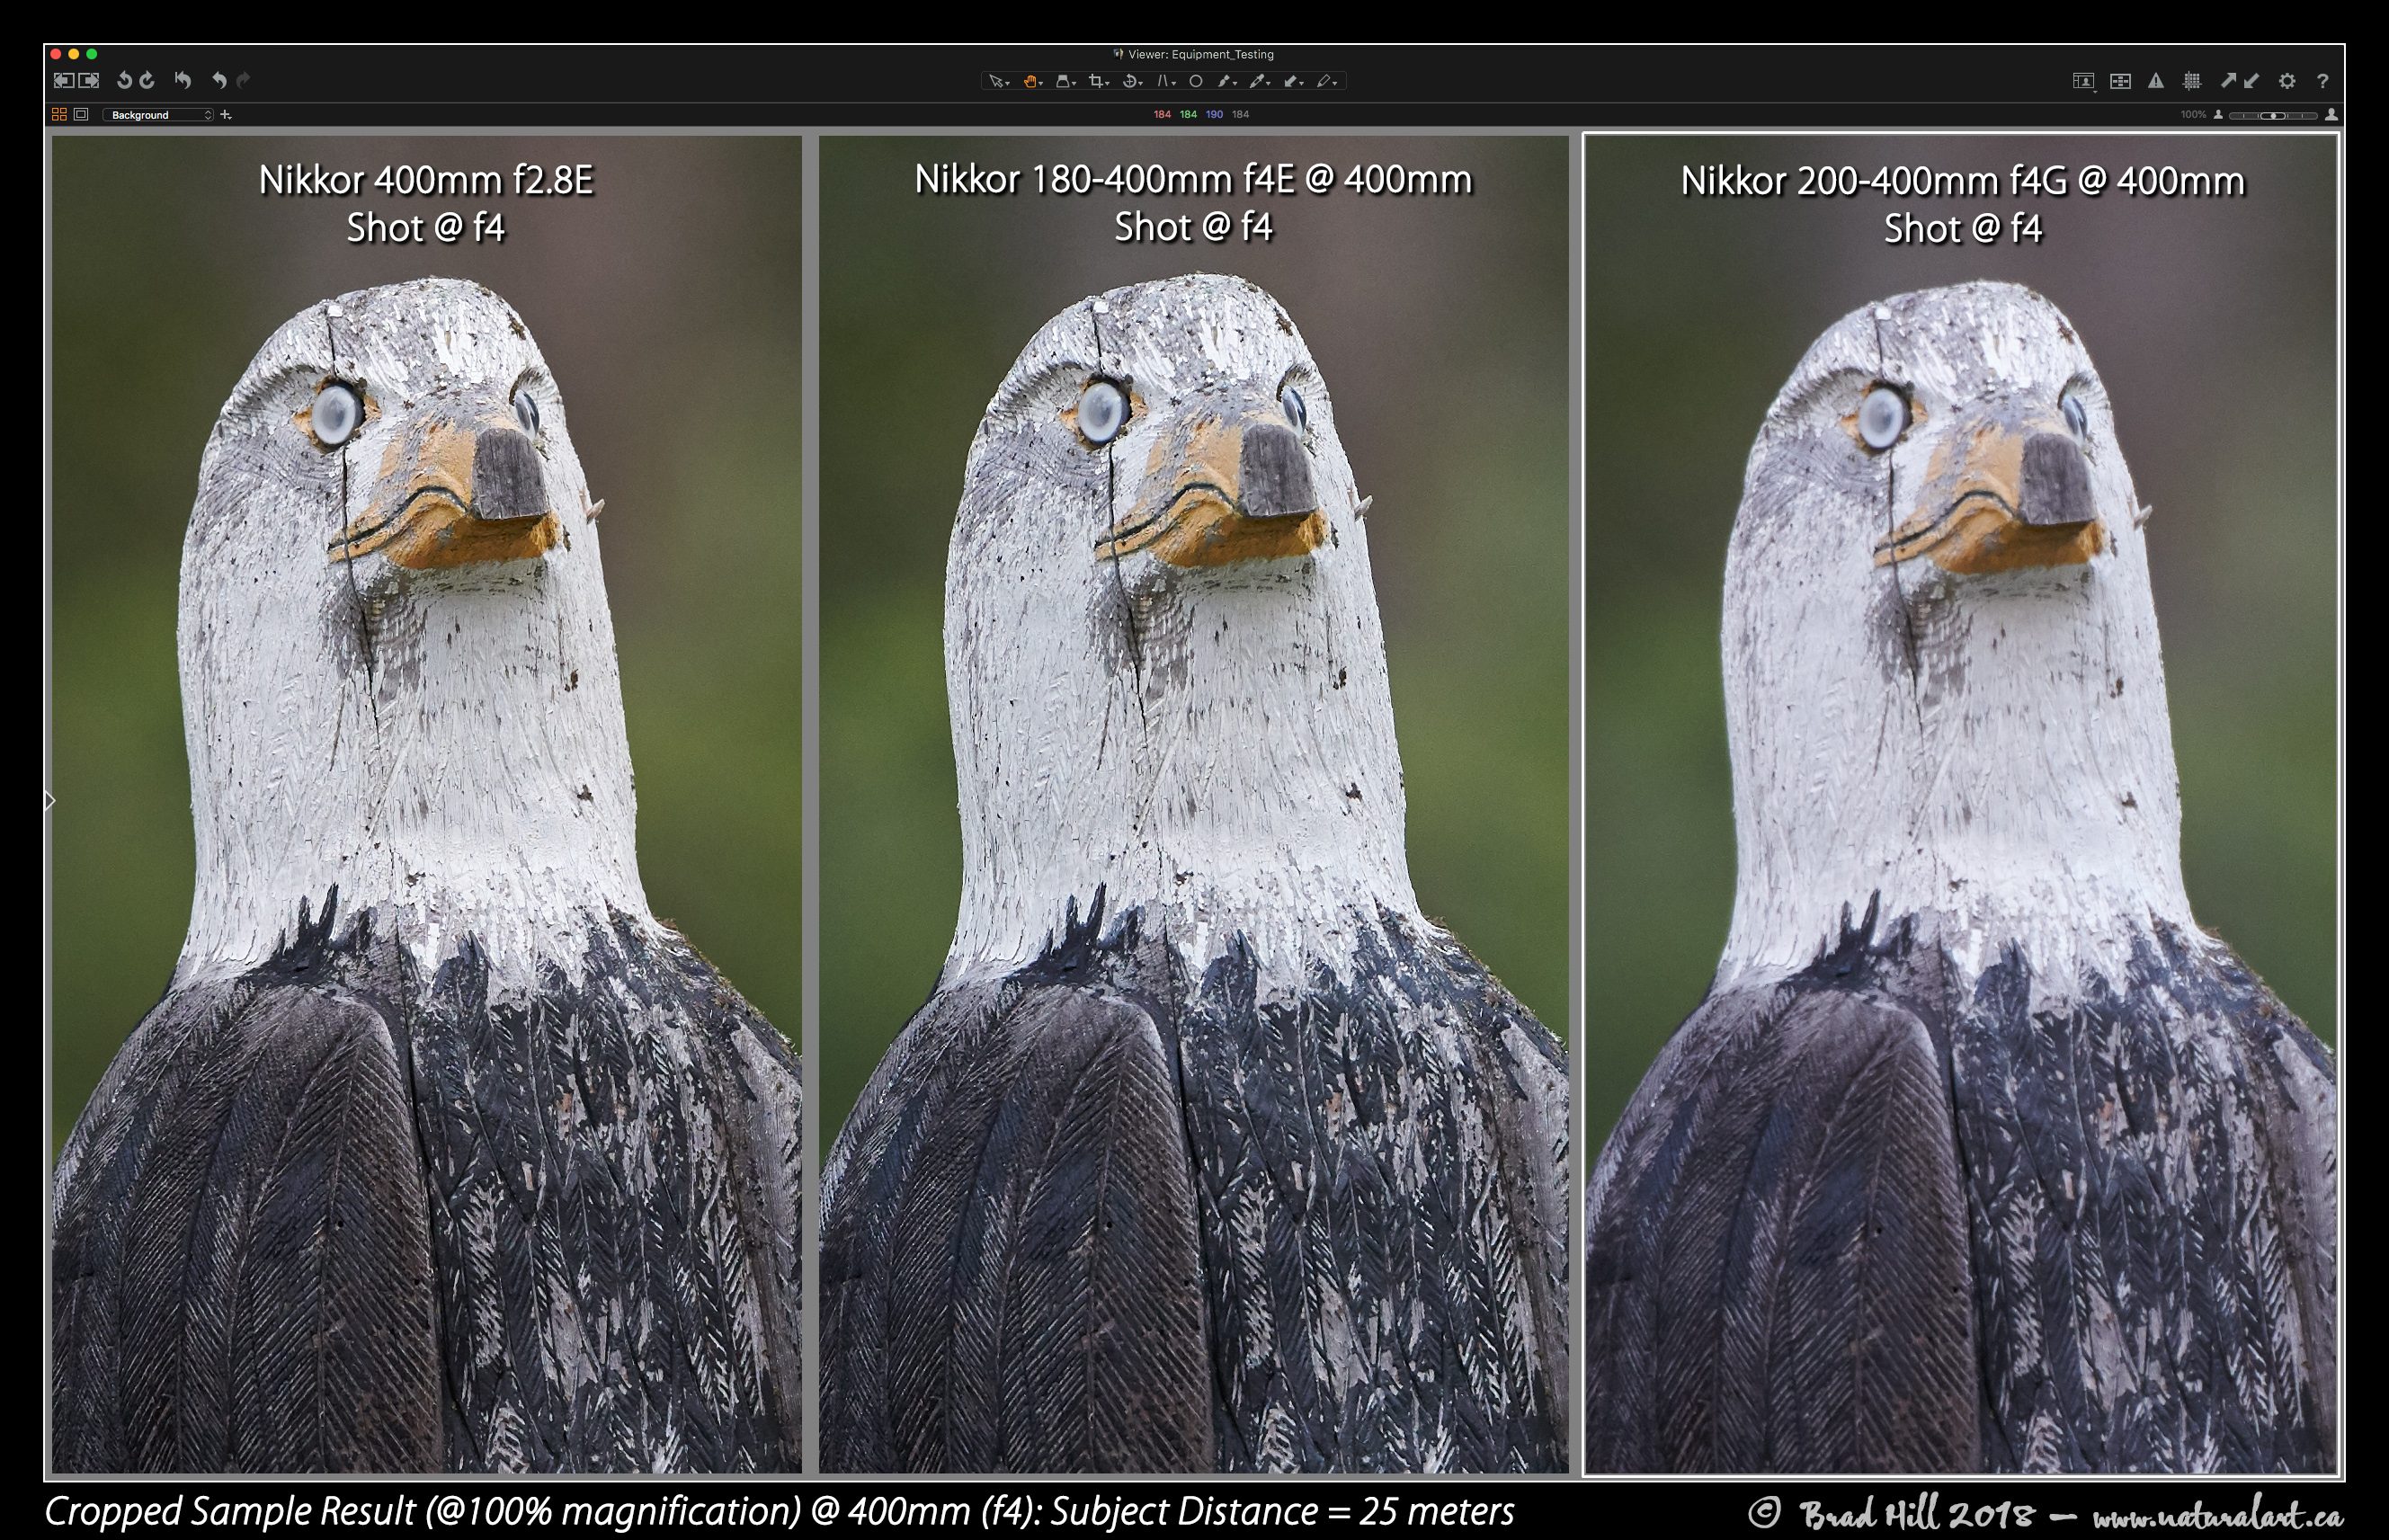Viewport: 2389px width, 1540px height.
Task: Rotate image clockwise
Action: tap(147, 81)
